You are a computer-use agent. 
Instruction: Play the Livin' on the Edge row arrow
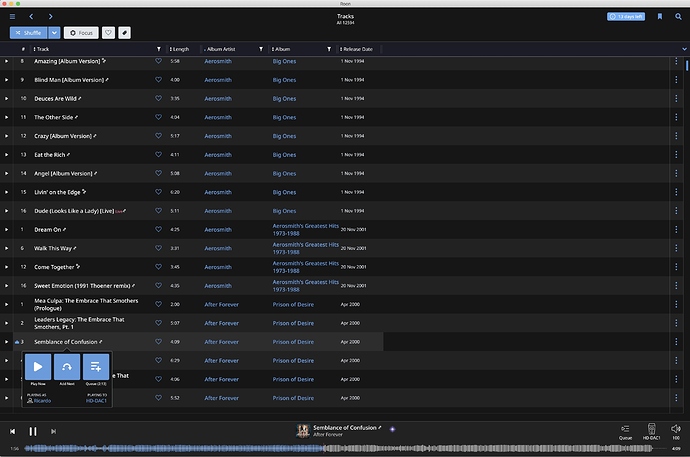tap(6, 192)
